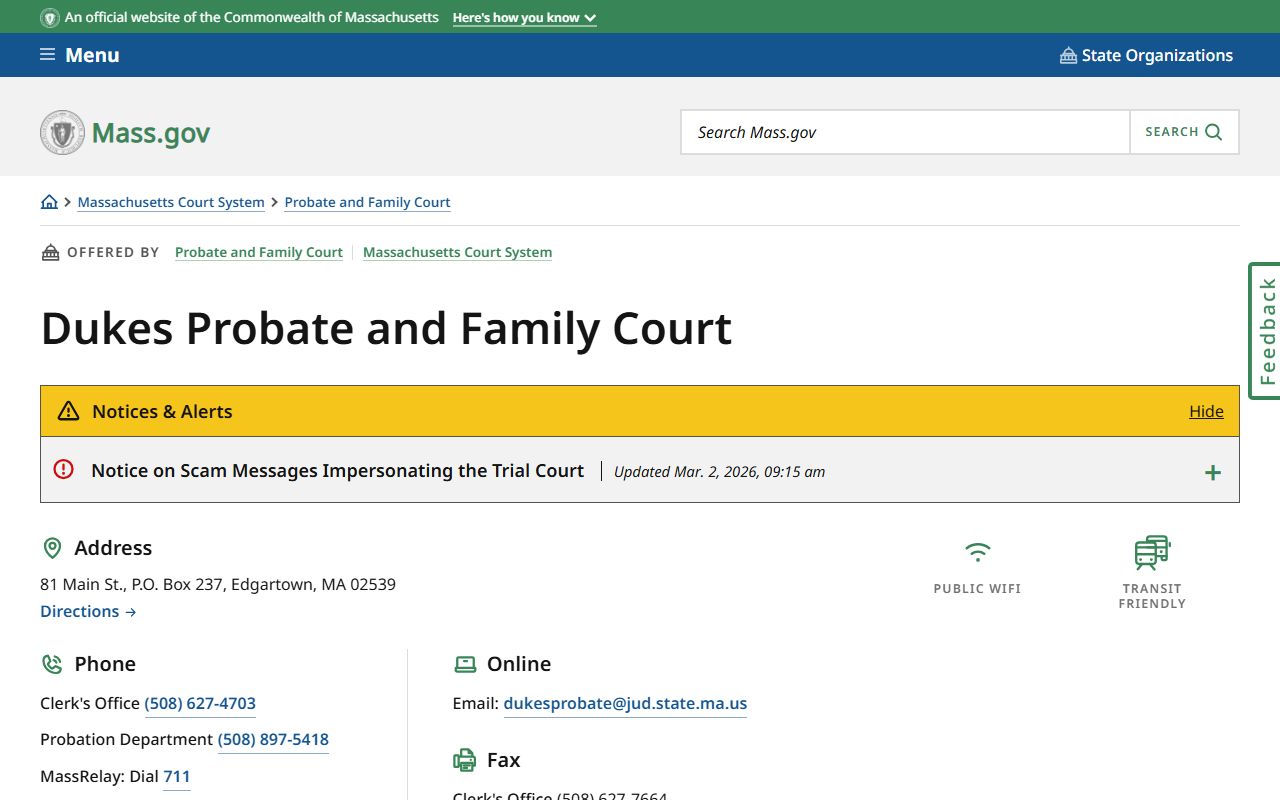Email dukesprobate@jud.state.ma.us link
Screen dimensions: 1280x800
[625, 703]
